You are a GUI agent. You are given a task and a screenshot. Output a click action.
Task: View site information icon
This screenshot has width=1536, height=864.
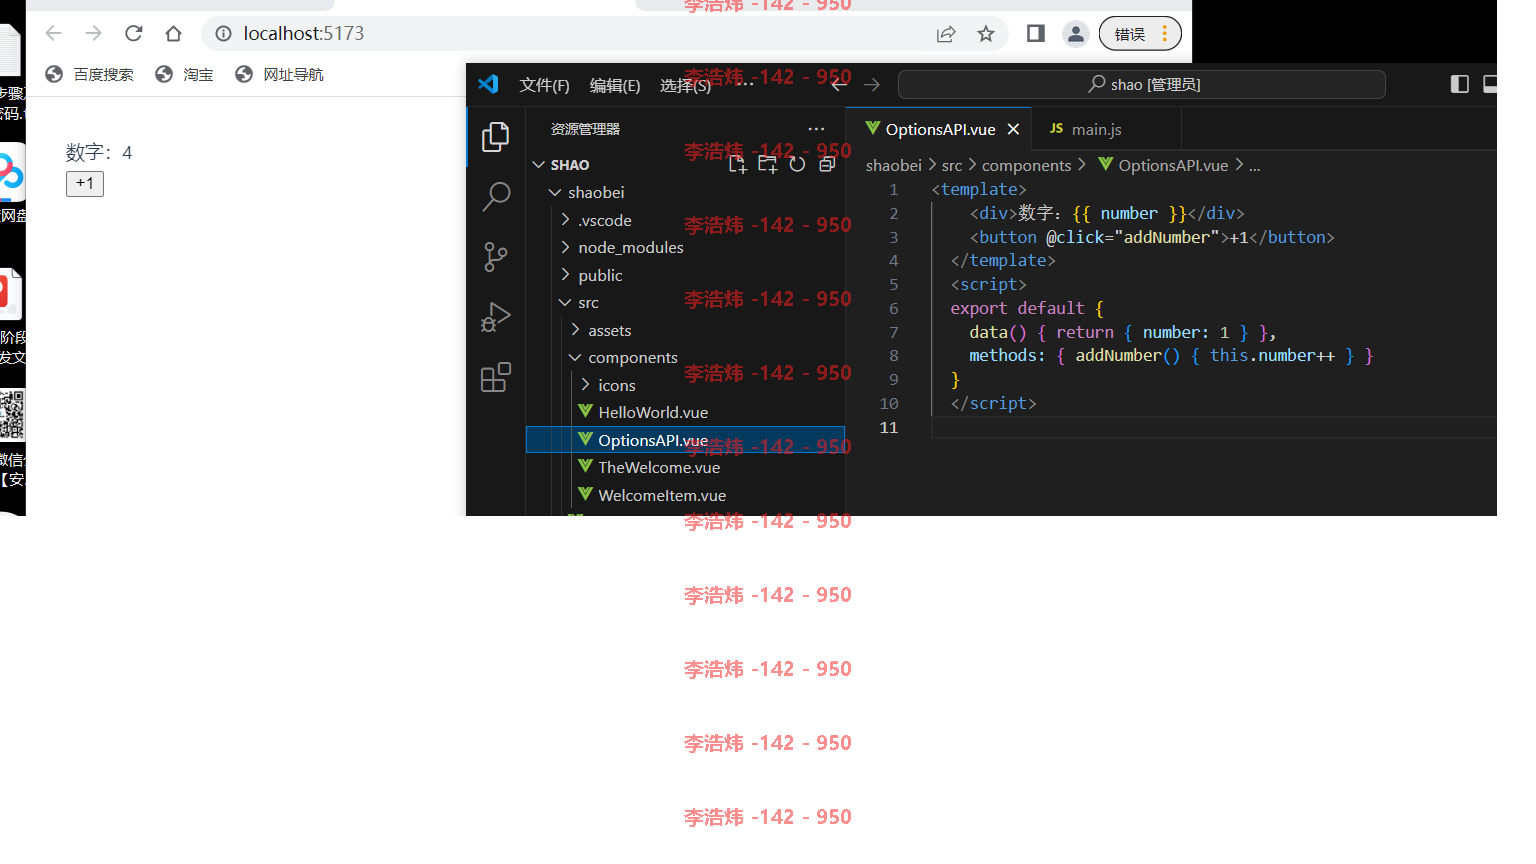pyautogui.click(x=224, y=34)
